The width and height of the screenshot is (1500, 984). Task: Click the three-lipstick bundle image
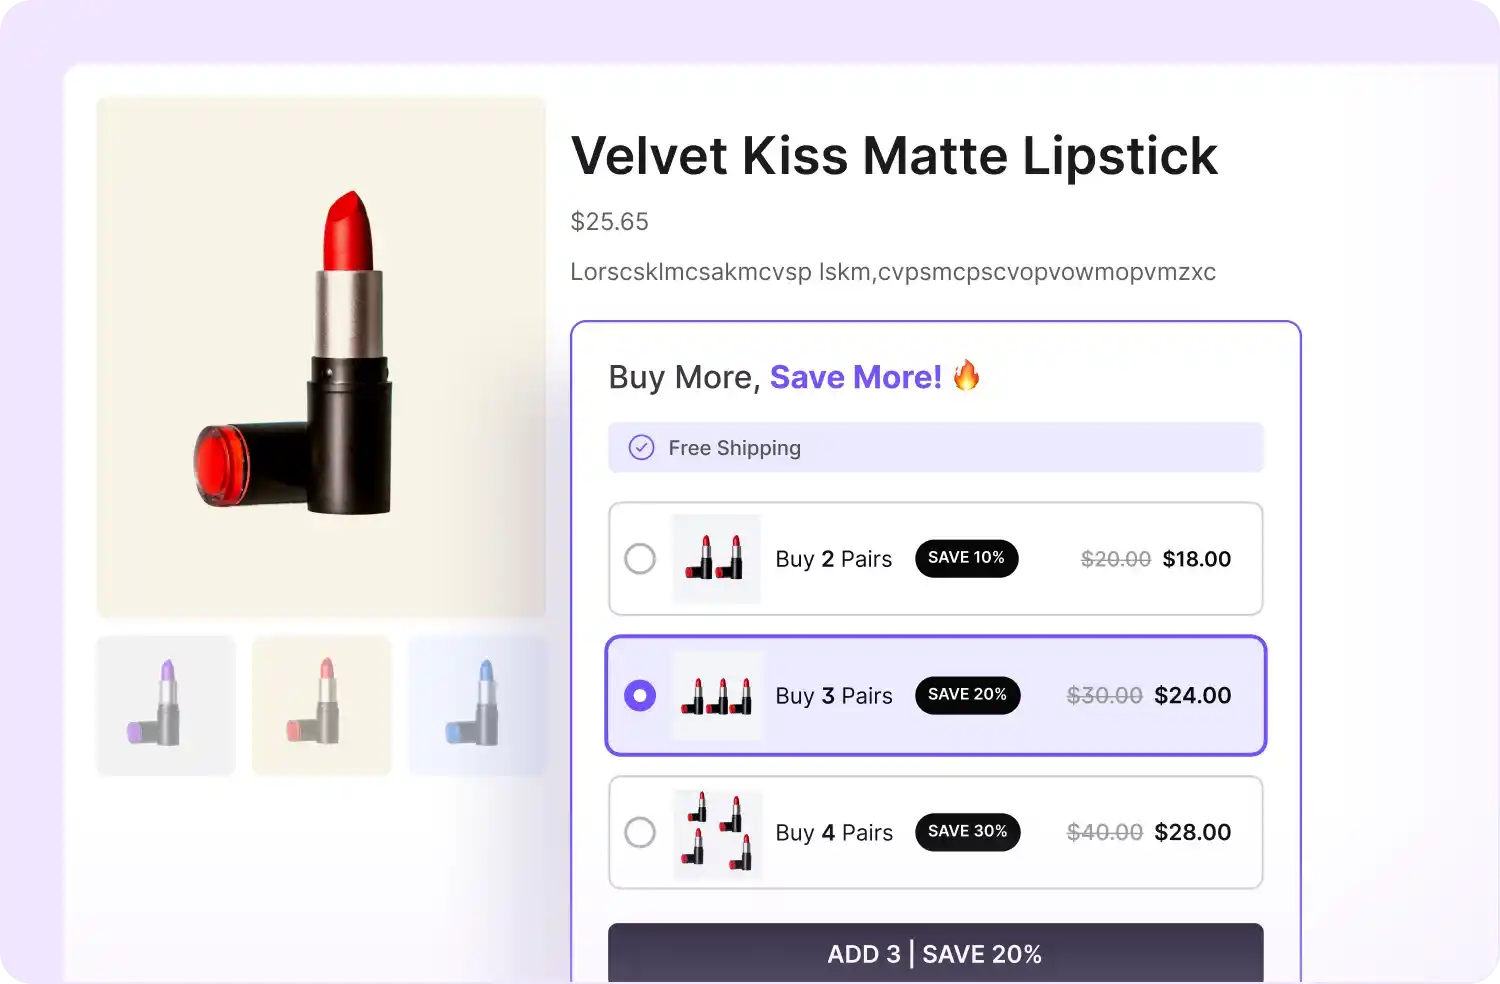[716, 695]
